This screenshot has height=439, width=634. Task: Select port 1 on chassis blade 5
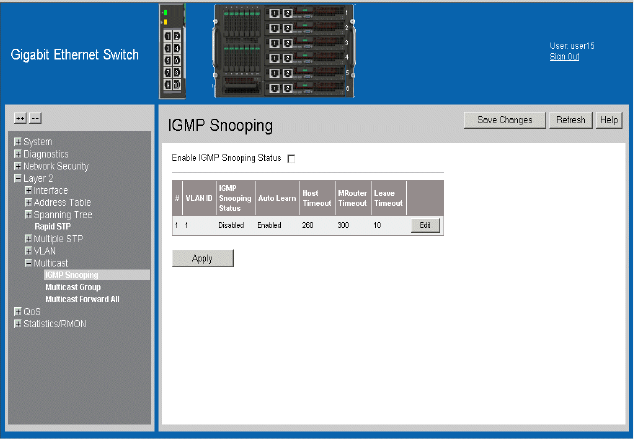click(275, 74)
